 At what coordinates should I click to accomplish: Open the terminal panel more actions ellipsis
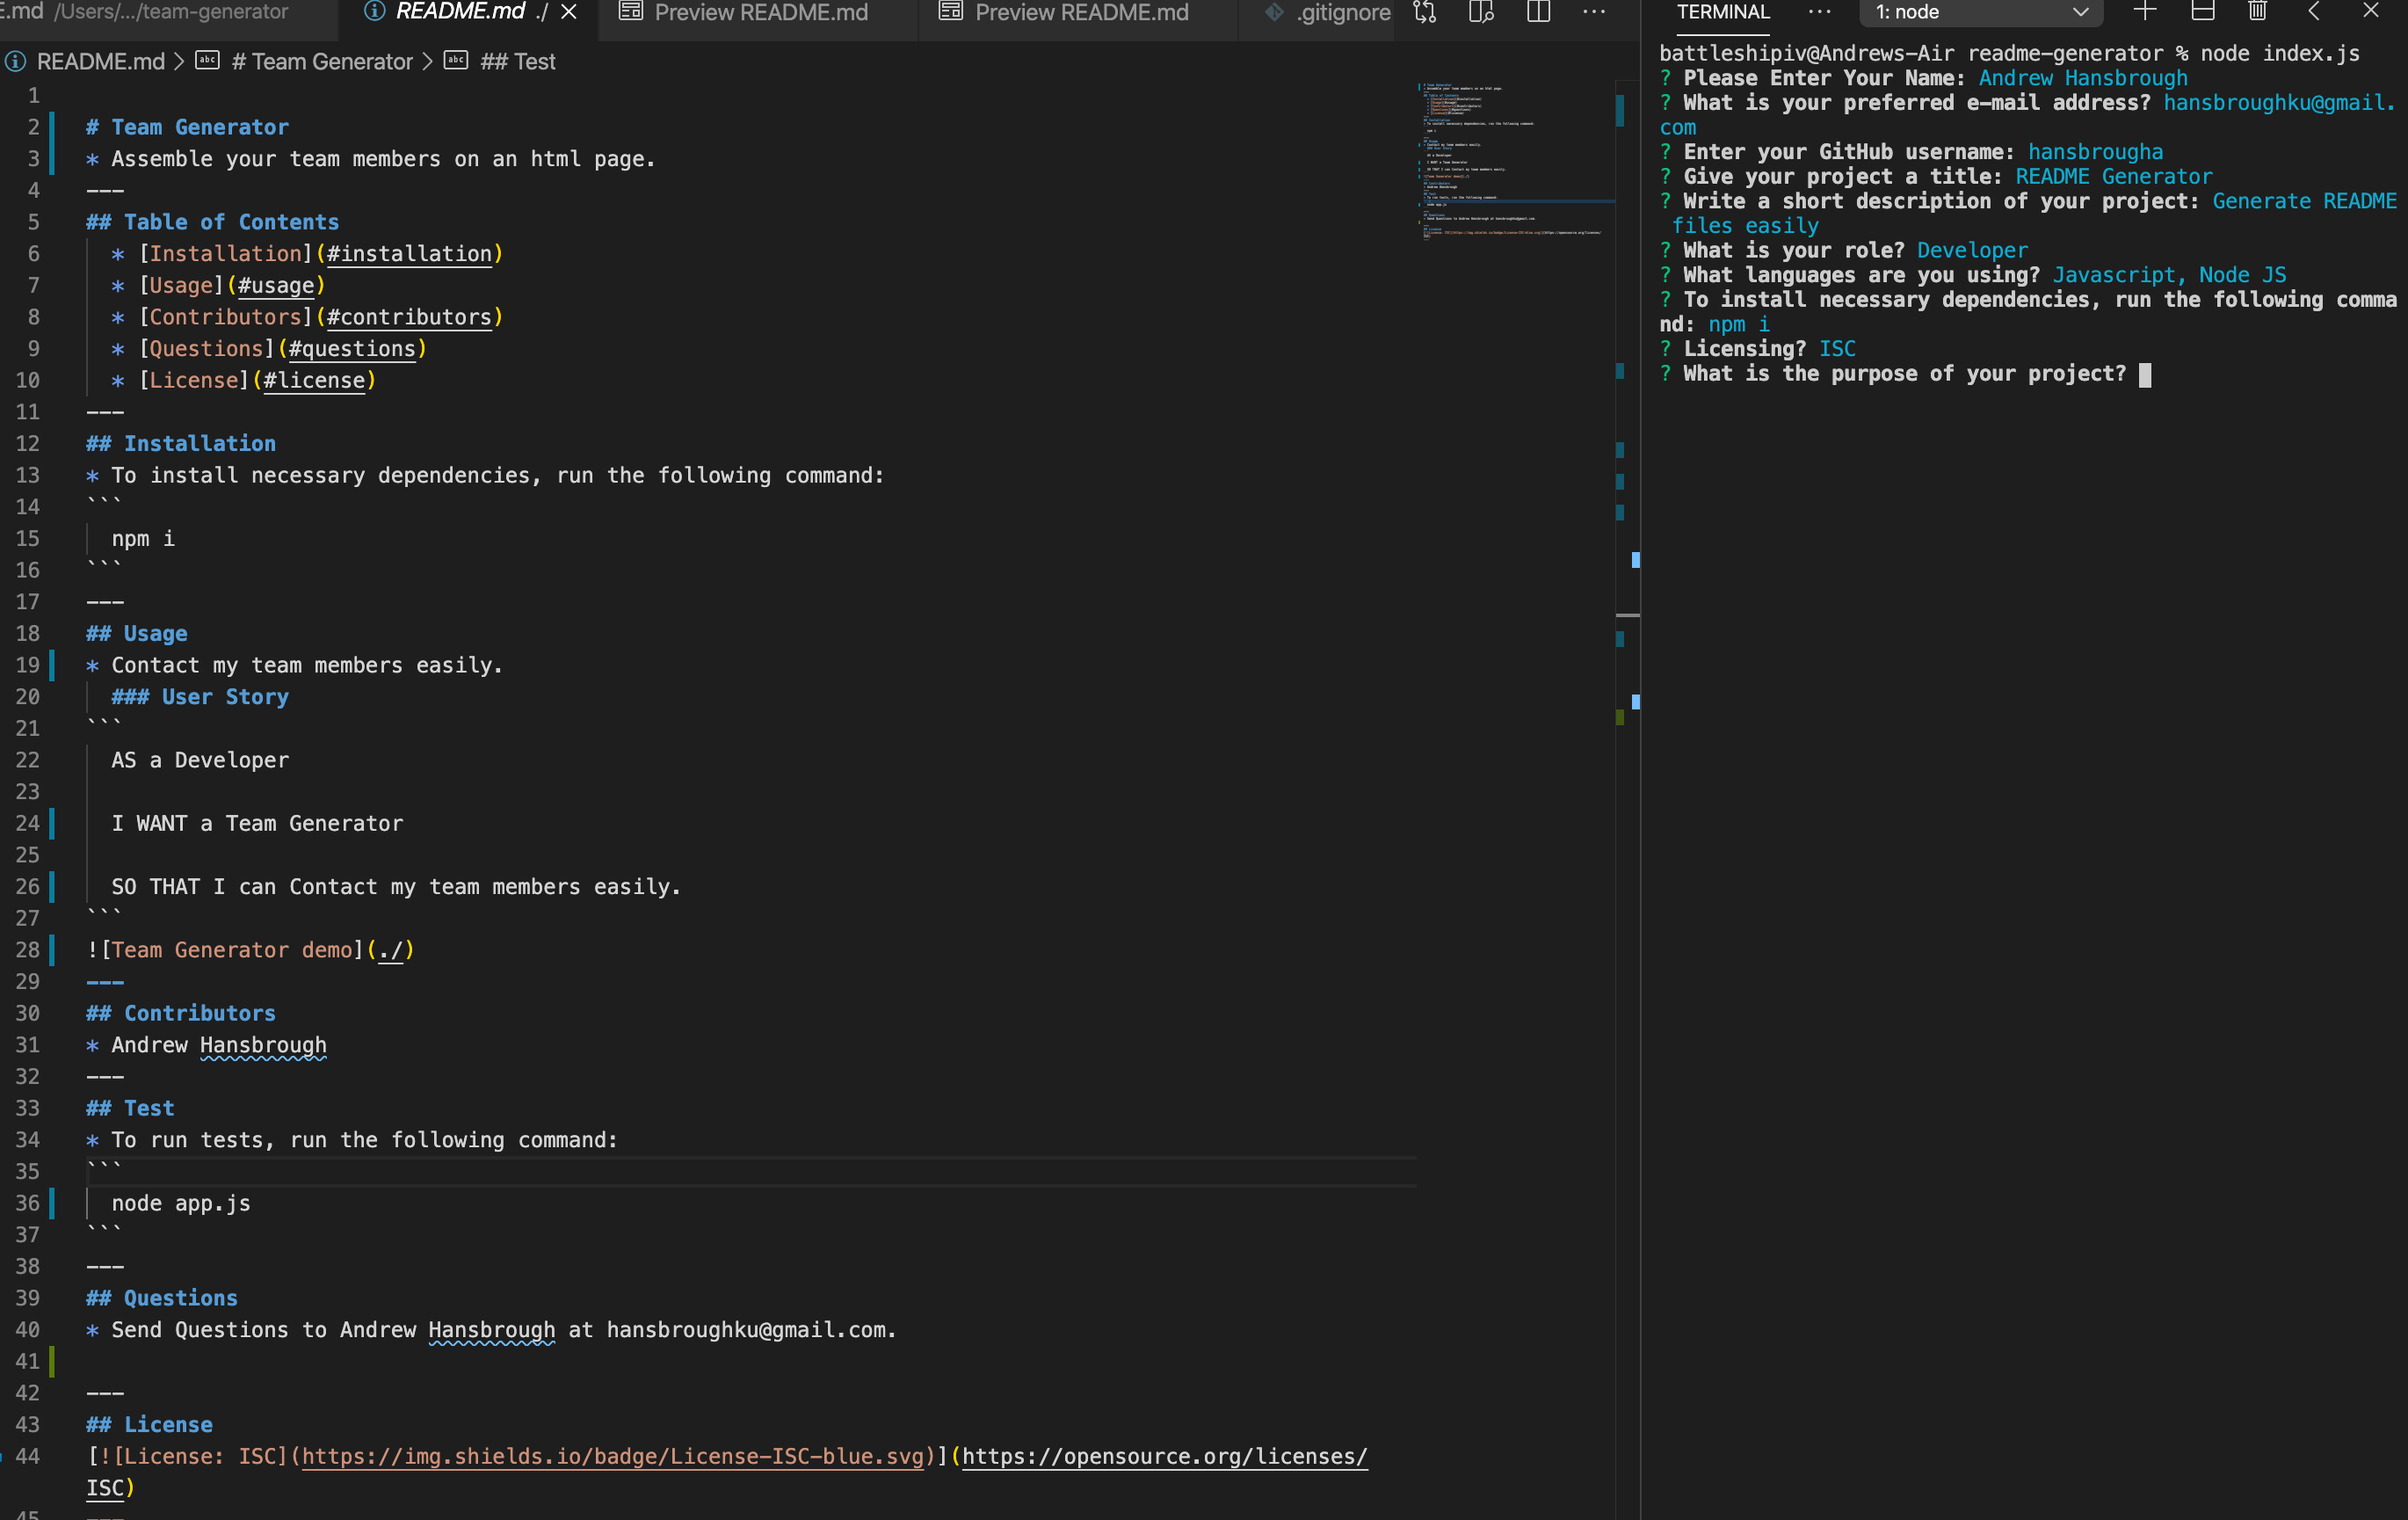click(1820, 12)
